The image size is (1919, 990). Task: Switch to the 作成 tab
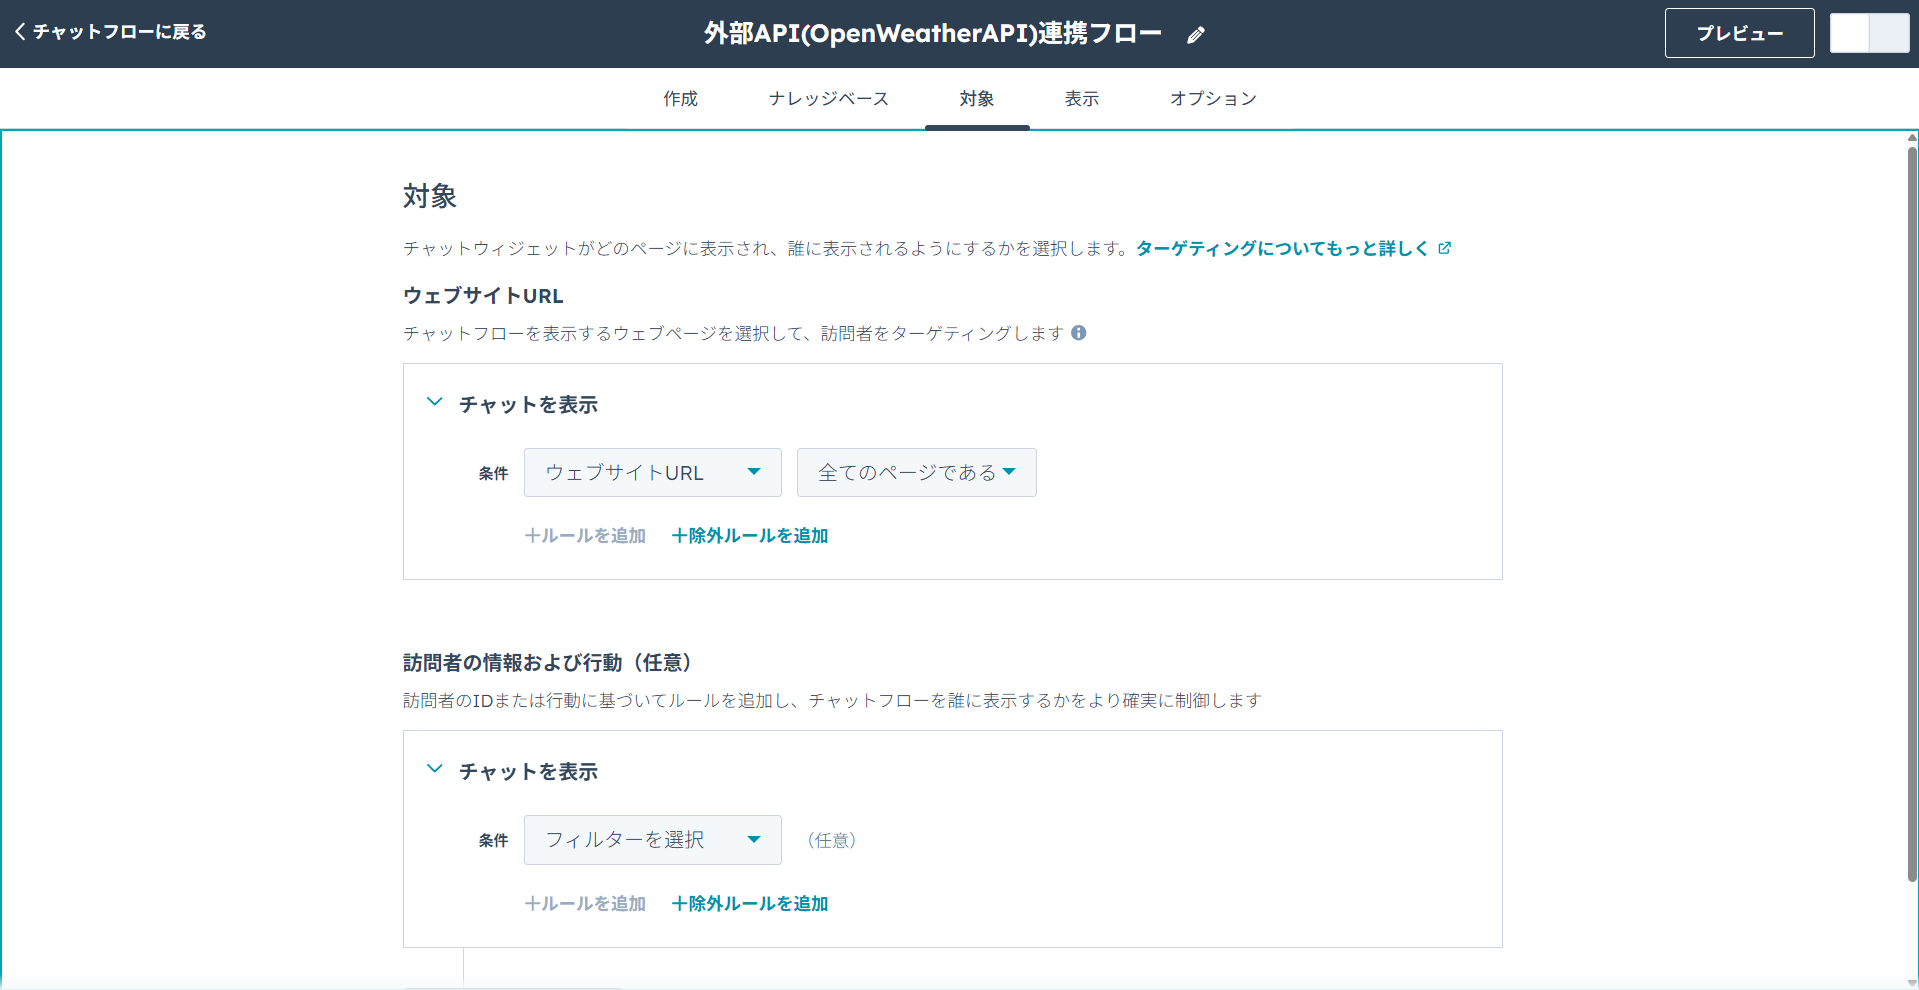(x=680, y=98)
